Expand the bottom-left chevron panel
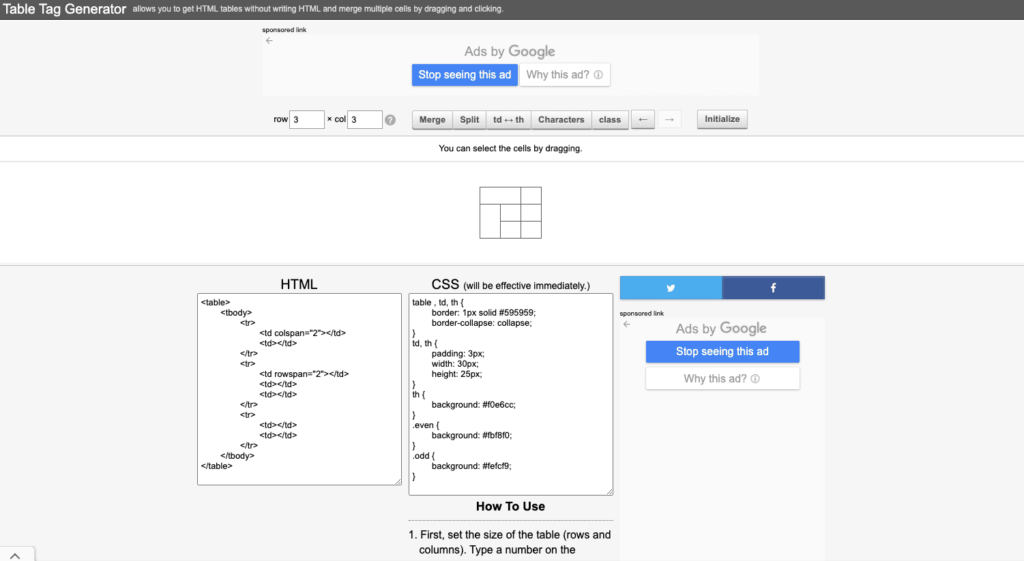The width and height of the screenshot is (1024, 561). point(17,553)
